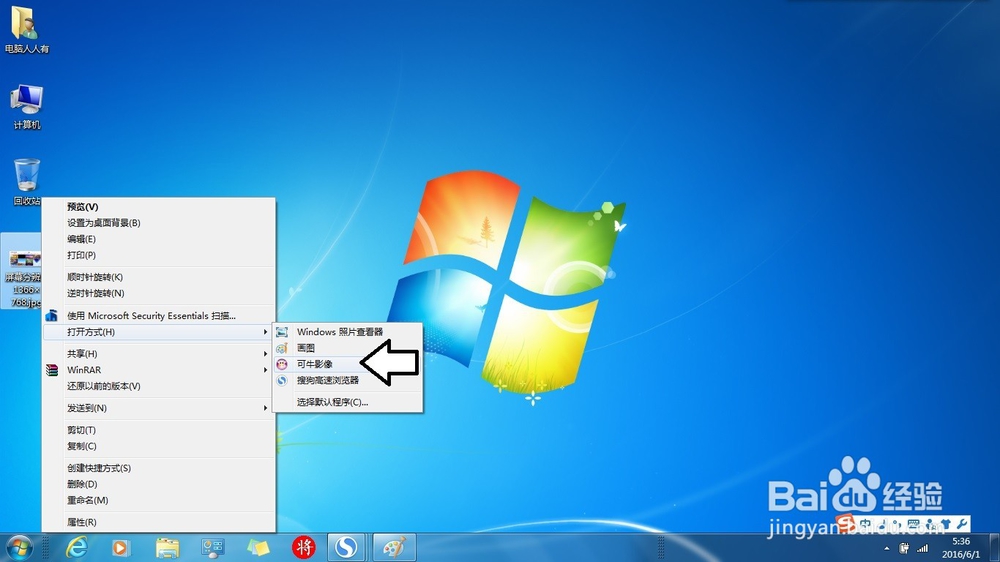
Task: Open the shirt skin icon on IME bar
Action: [x=946, y=525]
